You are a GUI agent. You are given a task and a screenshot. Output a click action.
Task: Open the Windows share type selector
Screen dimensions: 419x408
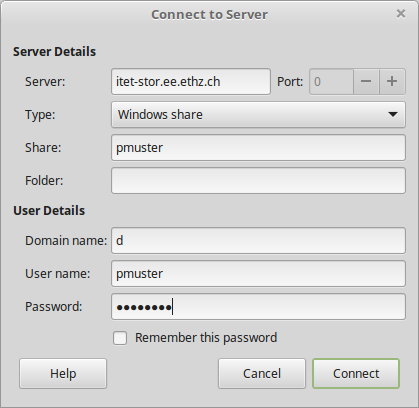[258, 114]
